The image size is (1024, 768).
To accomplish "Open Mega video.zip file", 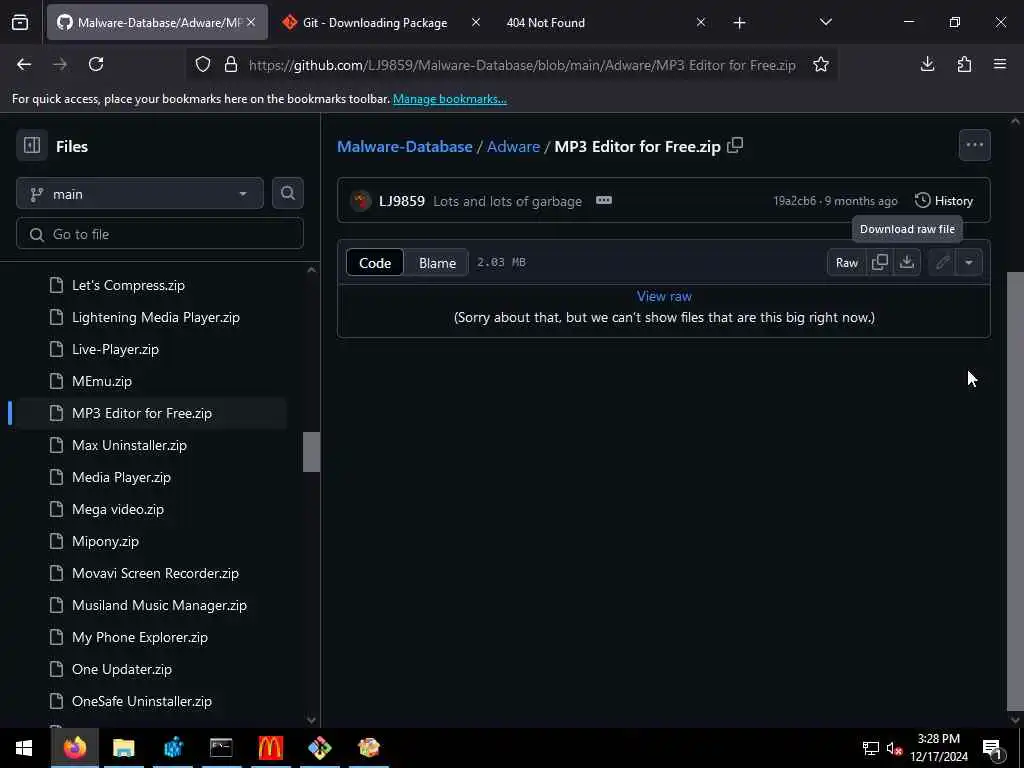I will (118, 509).
